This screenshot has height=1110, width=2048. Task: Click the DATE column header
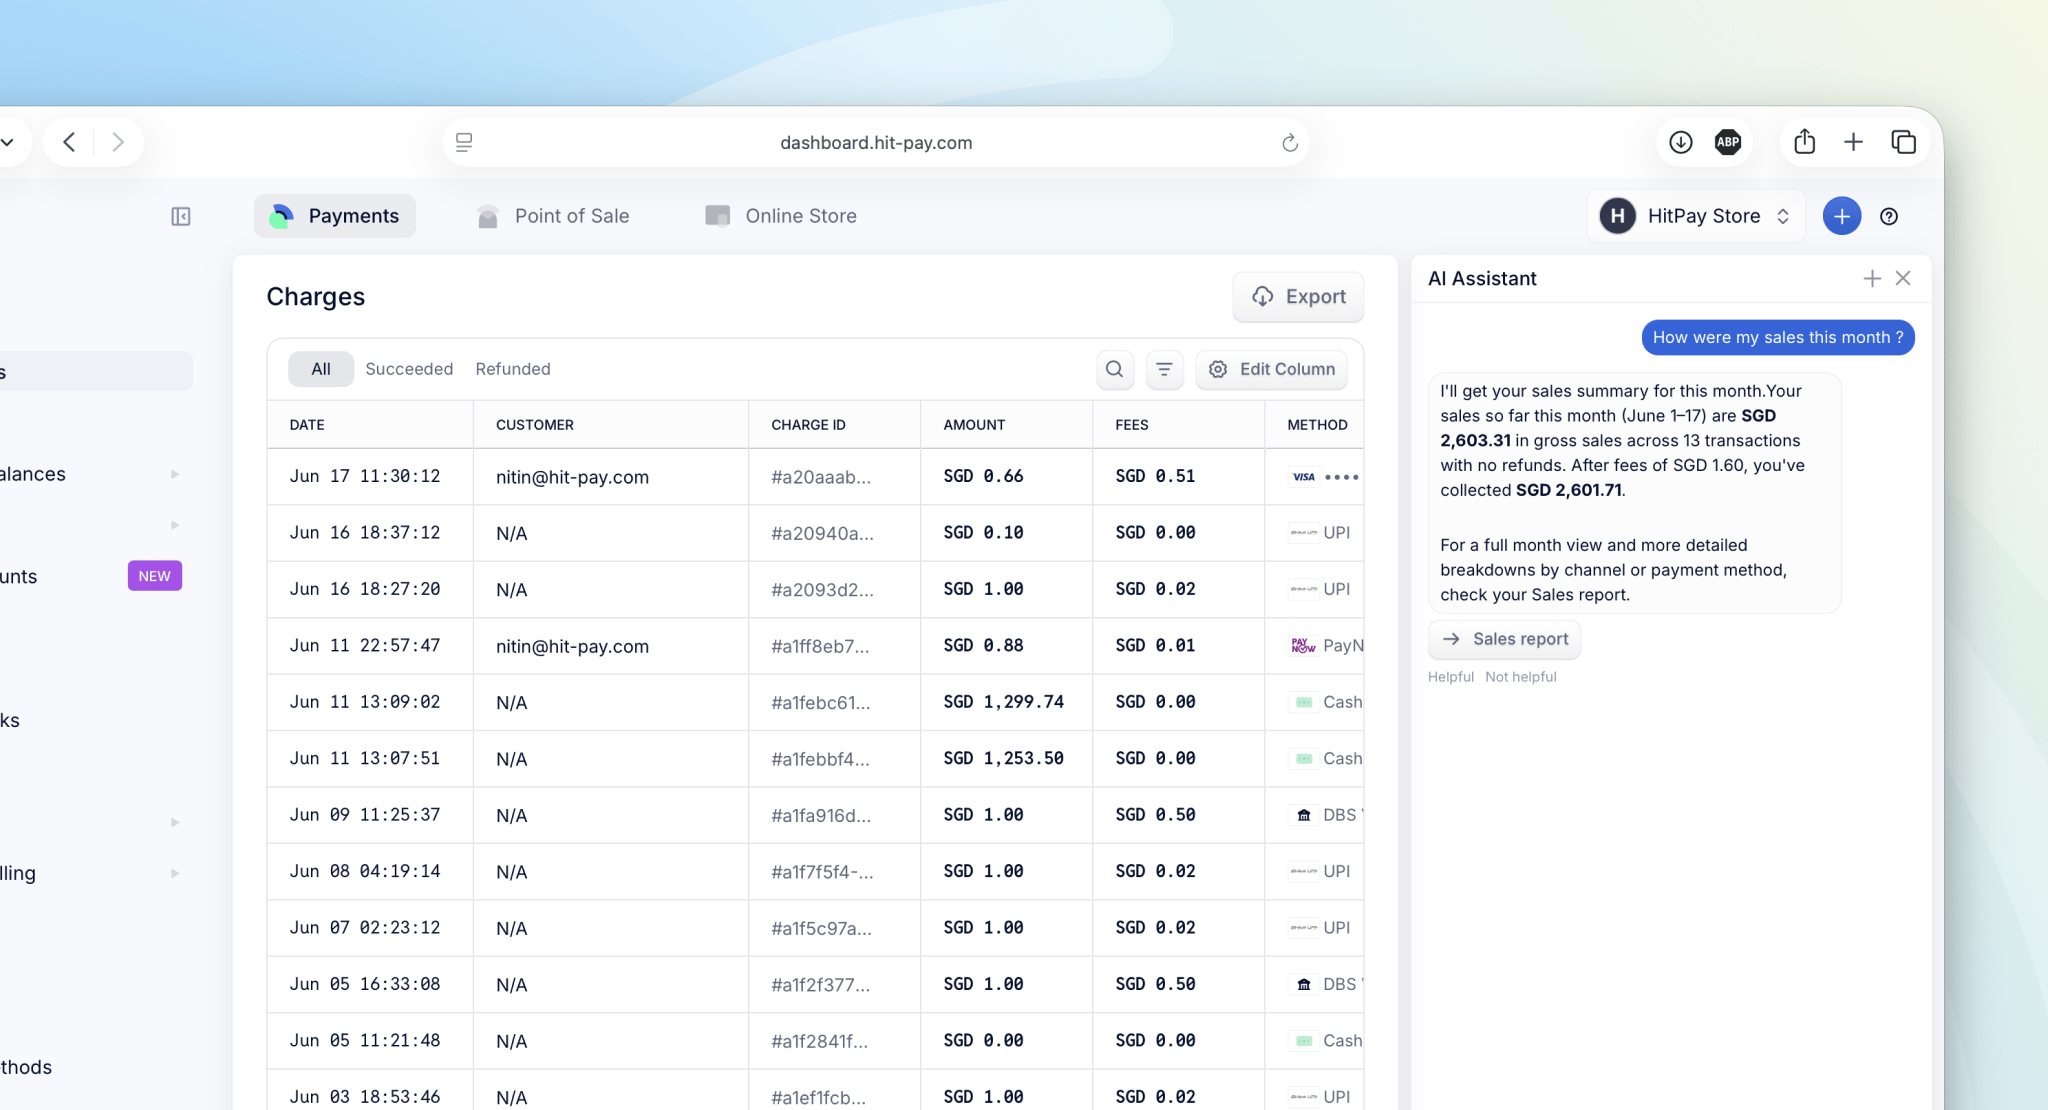pos(307,425)
